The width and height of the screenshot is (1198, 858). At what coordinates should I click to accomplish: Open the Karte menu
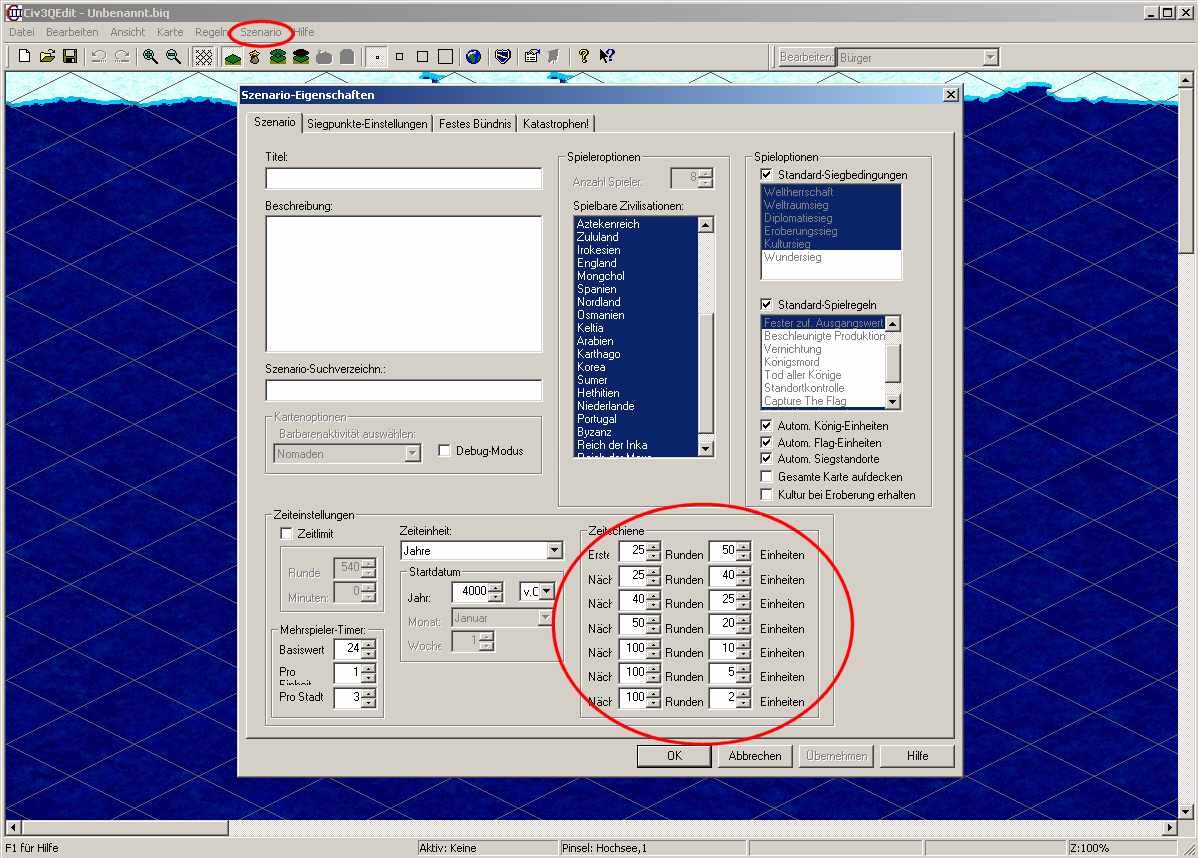pos(170,32)
